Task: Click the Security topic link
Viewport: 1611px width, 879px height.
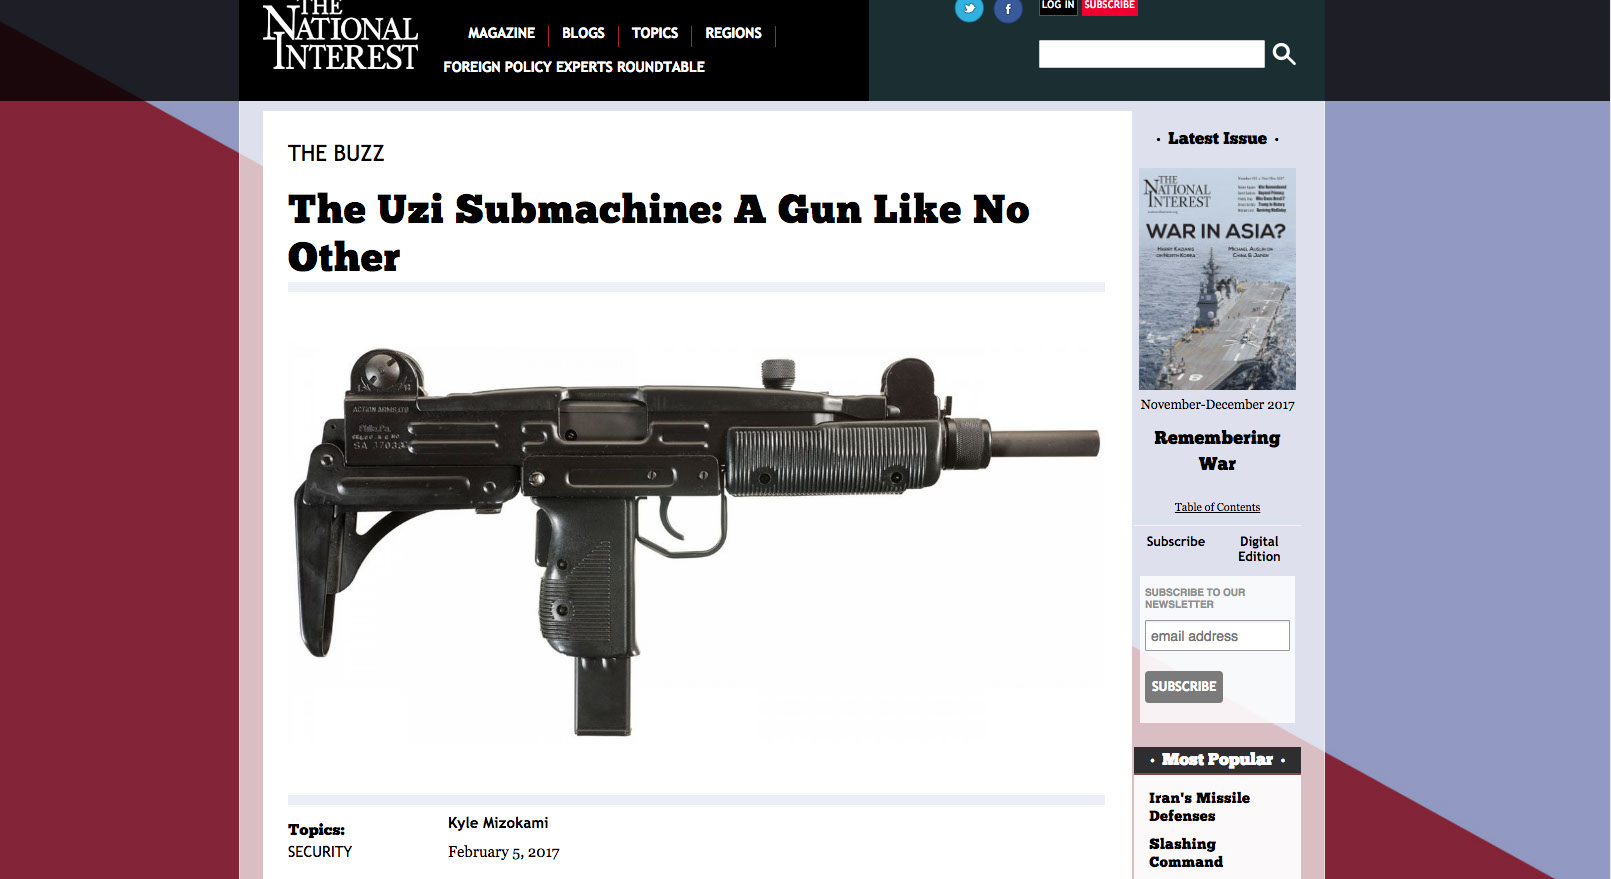Action: (320, 852)
